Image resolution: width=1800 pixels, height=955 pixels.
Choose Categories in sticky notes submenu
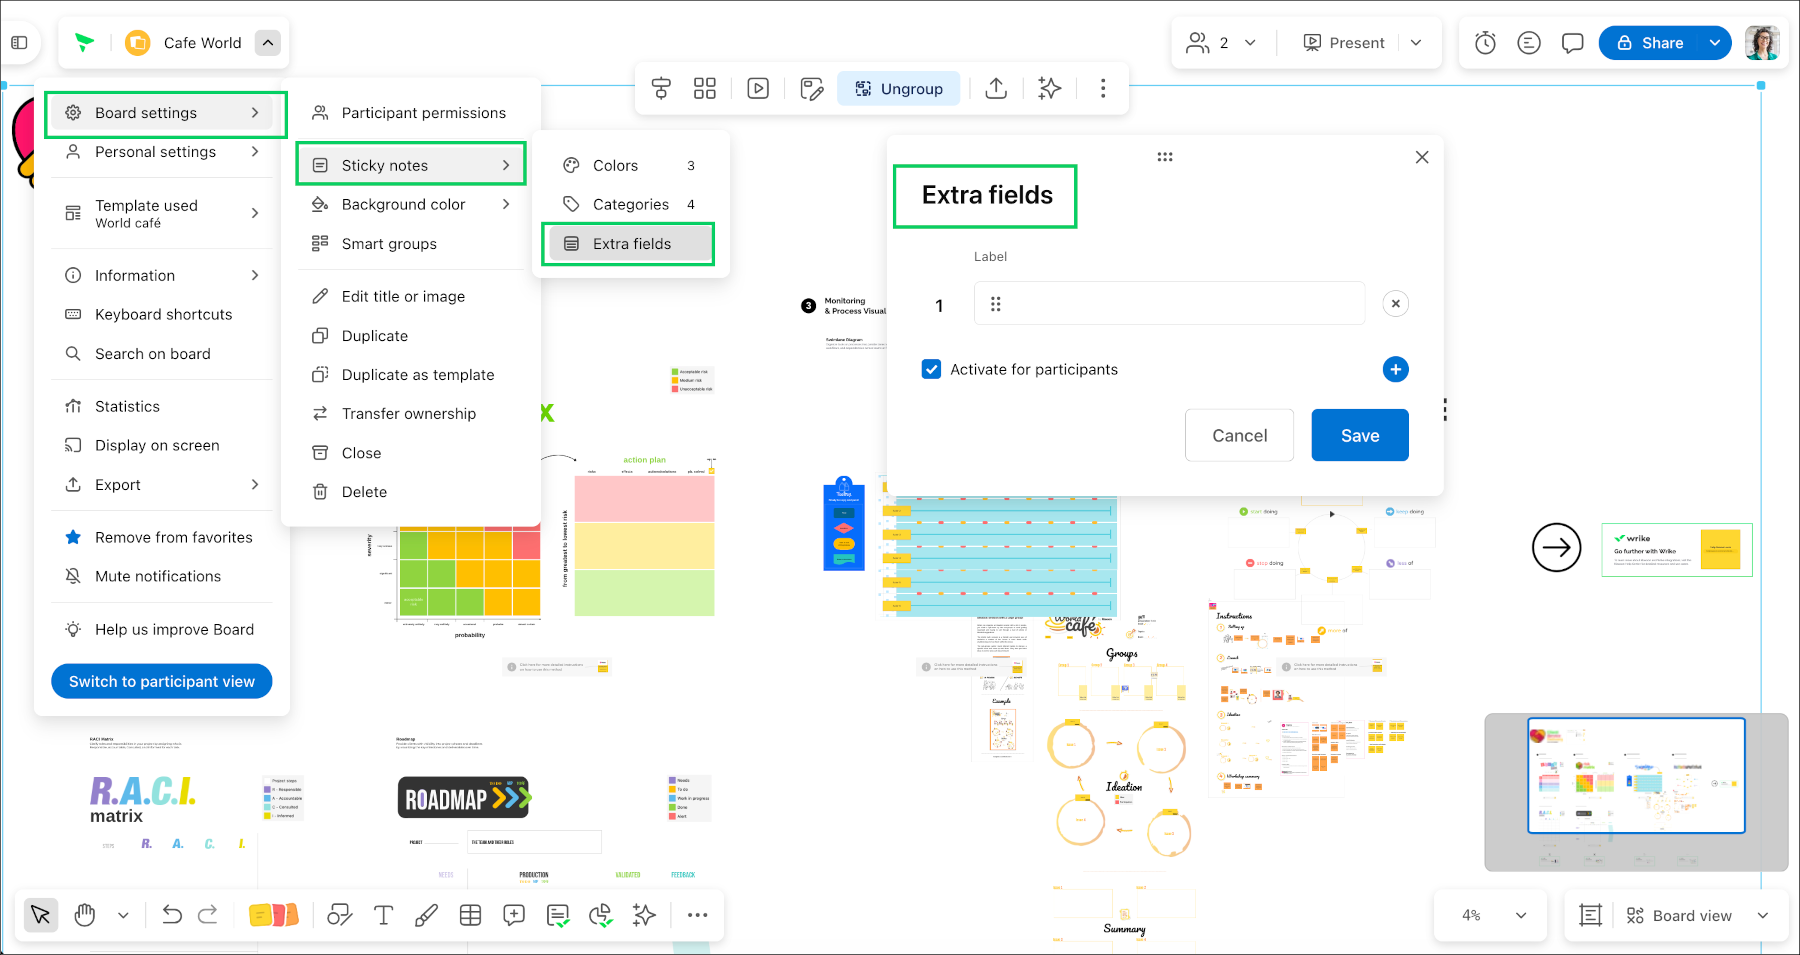[629, 204]
